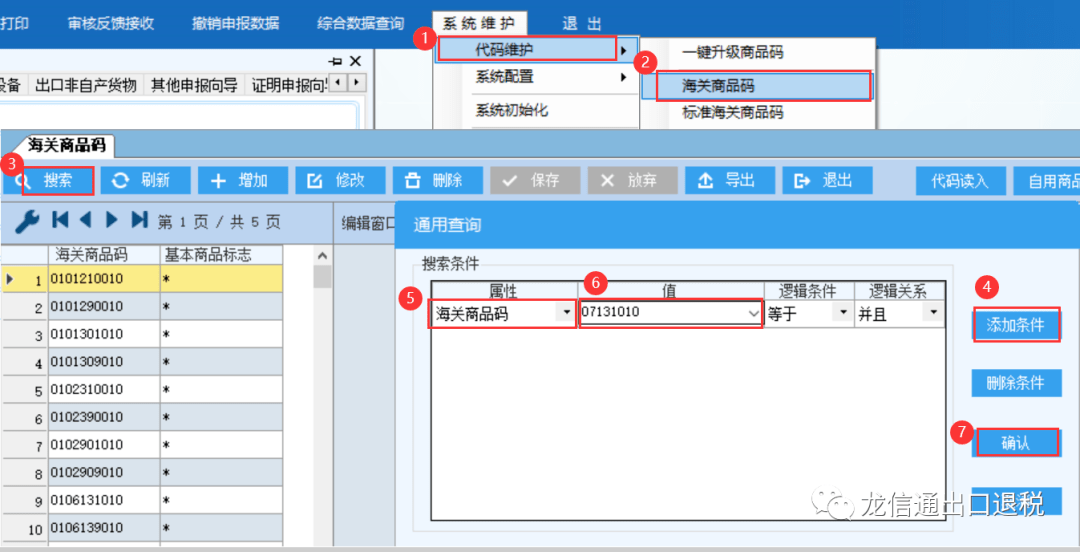Open the 撤销申报数据 menu

236,23
